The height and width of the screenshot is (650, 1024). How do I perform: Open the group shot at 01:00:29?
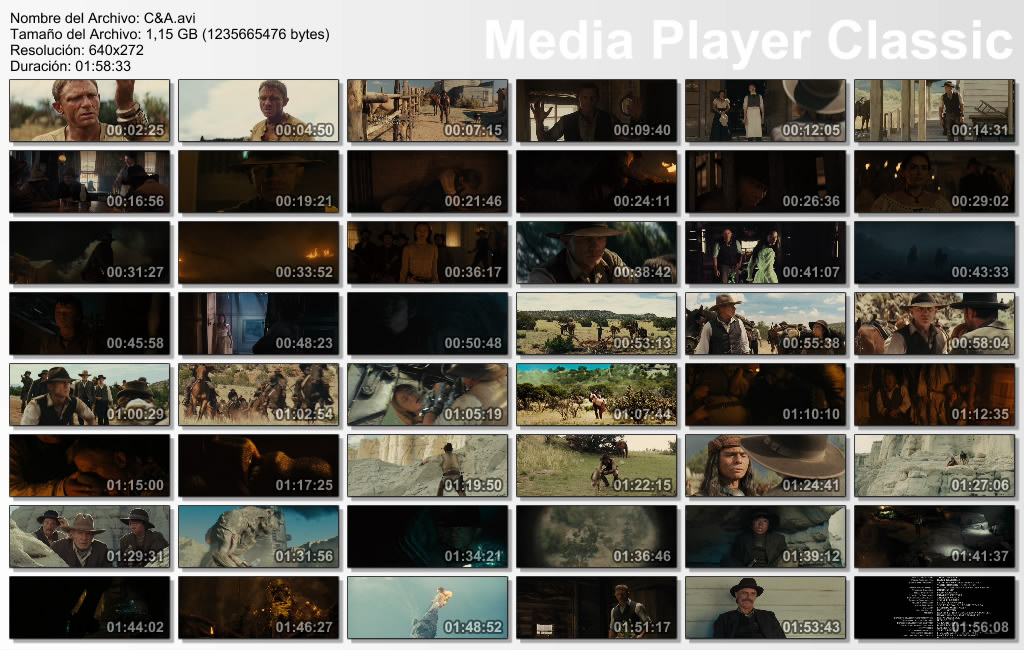pyautogui.click(x=89, y=395)
